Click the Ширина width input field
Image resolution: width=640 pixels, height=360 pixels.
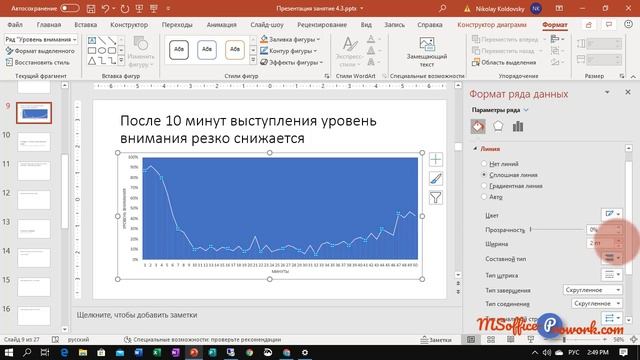(601, 243)
